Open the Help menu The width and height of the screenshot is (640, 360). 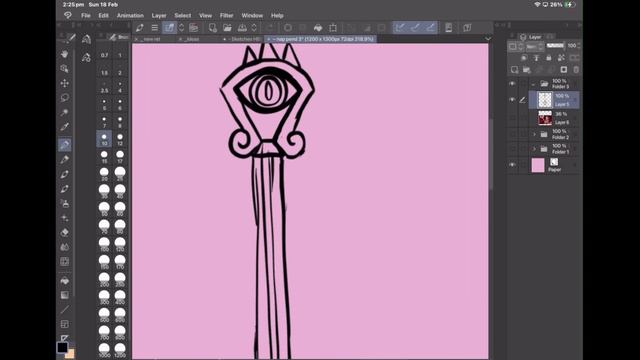point(277,16)
